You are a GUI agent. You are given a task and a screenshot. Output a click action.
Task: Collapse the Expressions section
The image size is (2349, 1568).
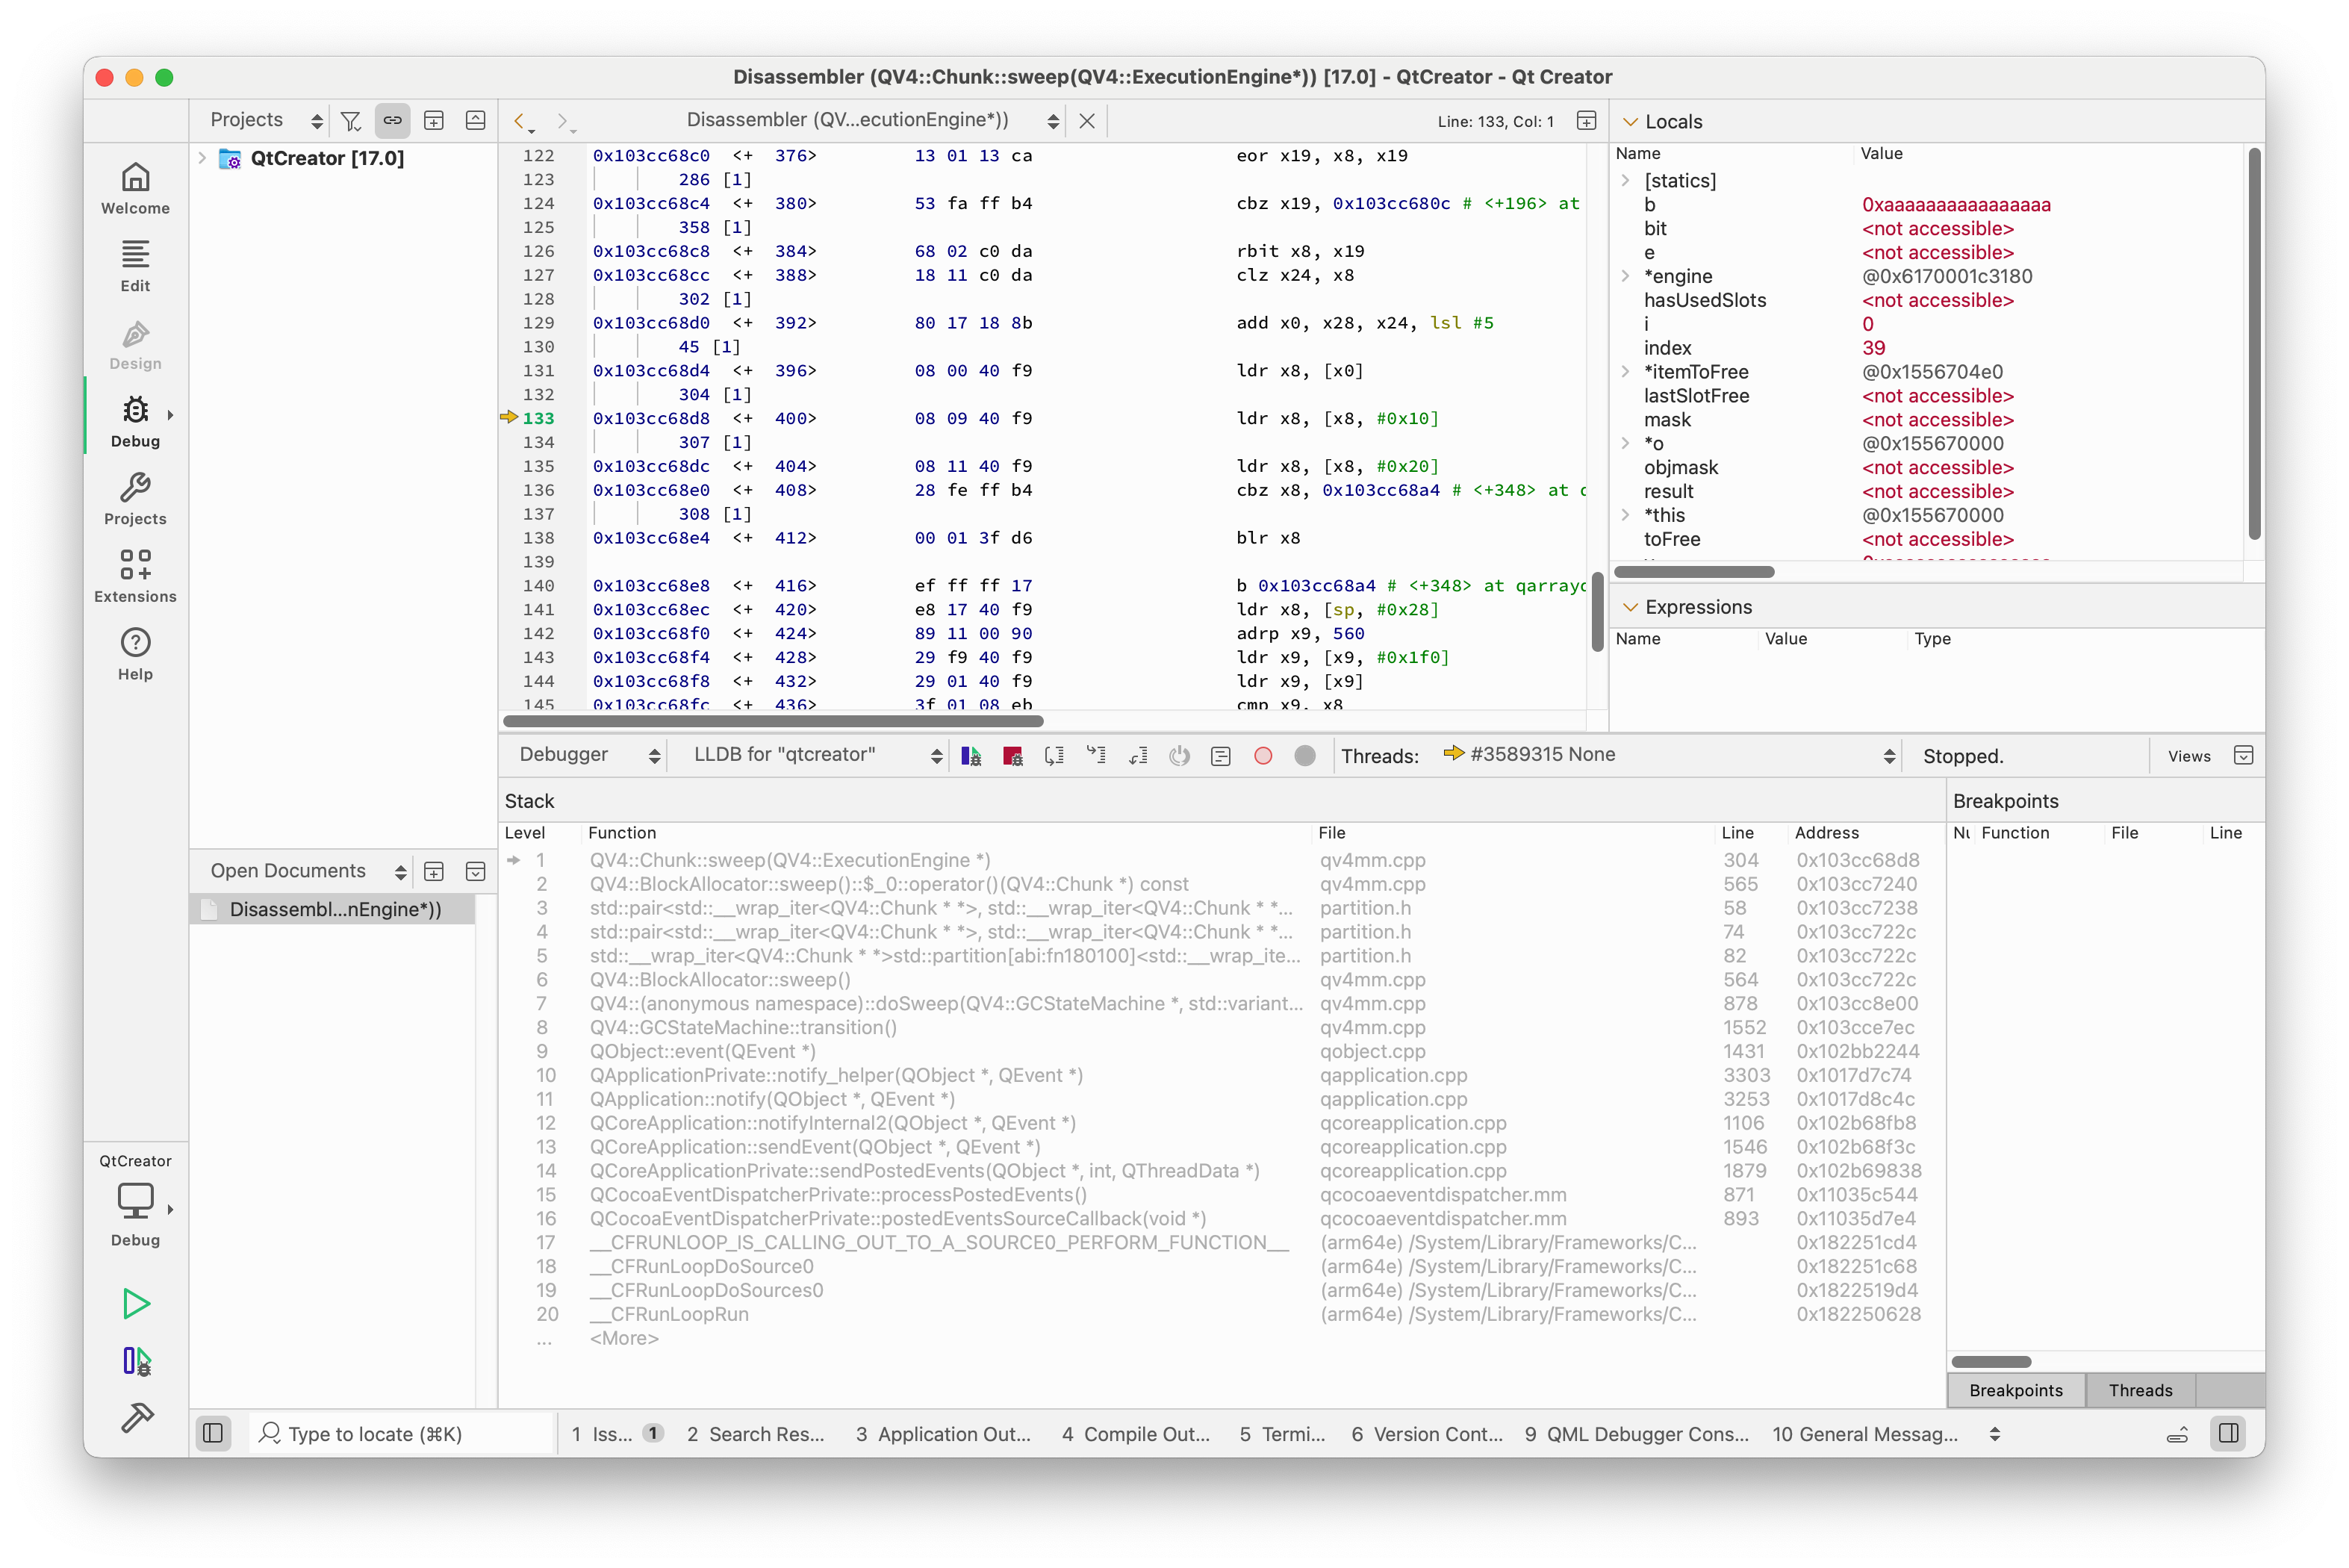pyautogui.click(x=1630, y=607)
